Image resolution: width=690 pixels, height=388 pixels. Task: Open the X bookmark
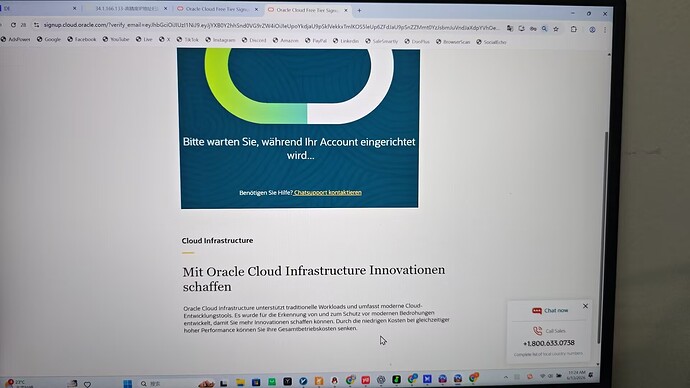(x=165, y=39)
